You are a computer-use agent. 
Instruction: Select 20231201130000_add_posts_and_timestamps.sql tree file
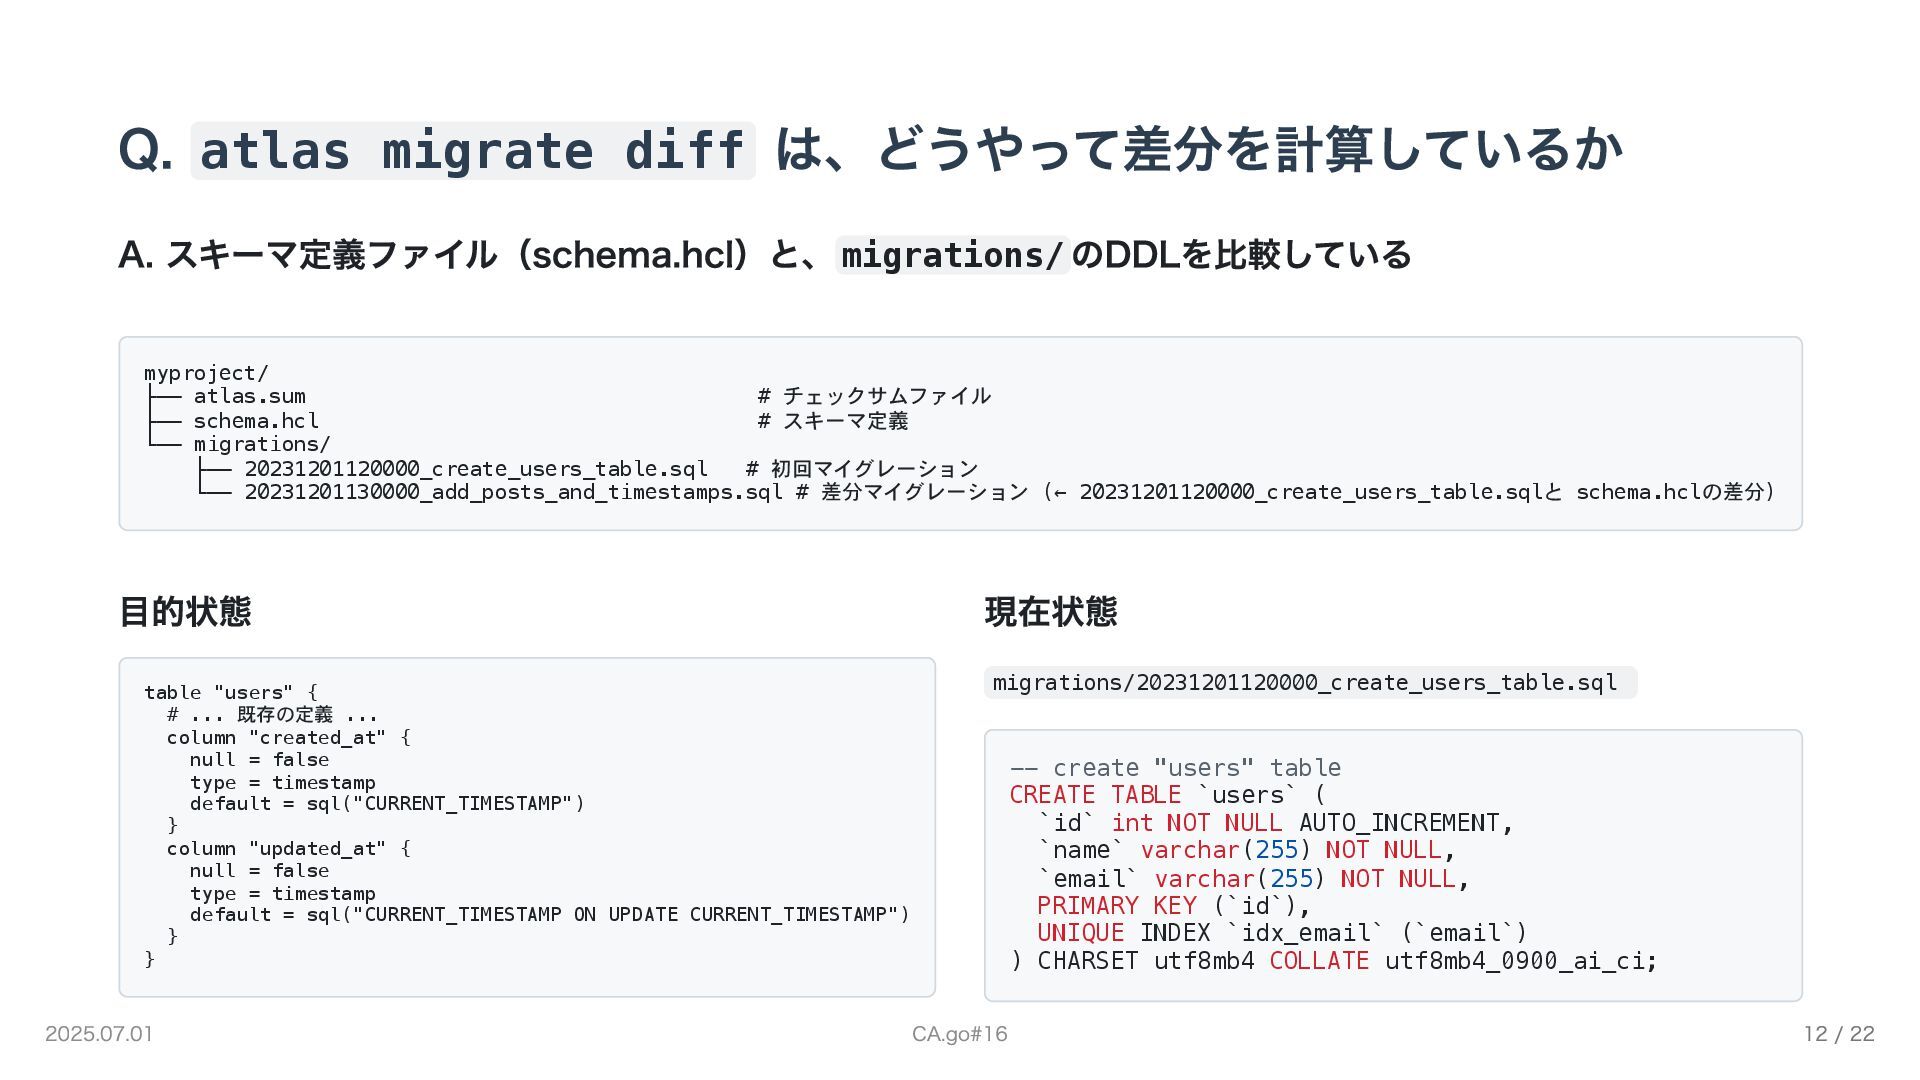(513, 492)
